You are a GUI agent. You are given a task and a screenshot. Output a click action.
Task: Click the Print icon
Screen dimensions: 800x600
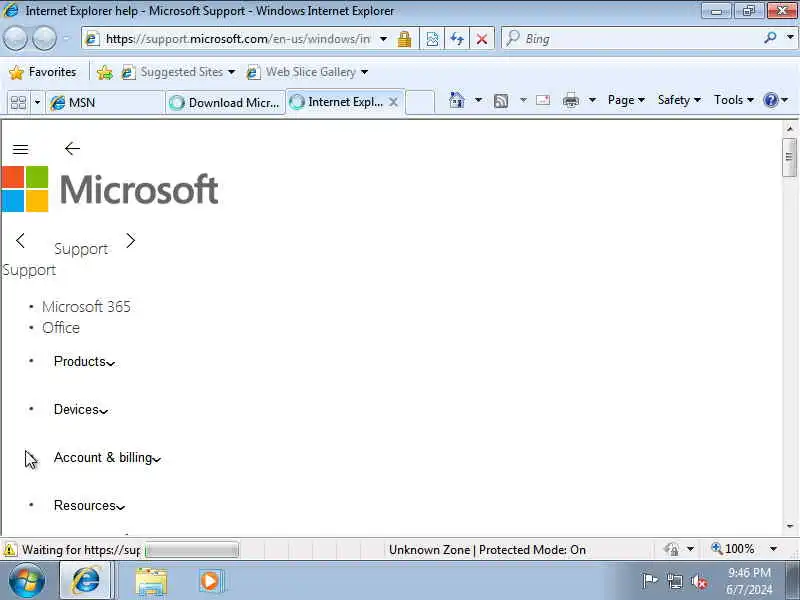click(x=570, y=101)
